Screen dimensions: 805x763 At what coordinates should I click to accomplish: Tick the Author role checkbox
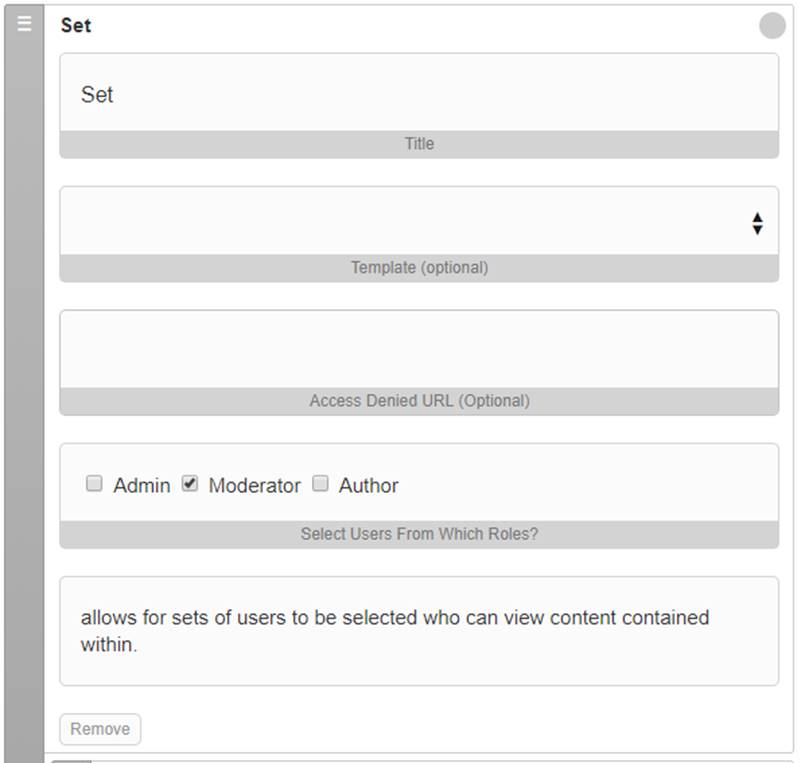coord(320,483)
